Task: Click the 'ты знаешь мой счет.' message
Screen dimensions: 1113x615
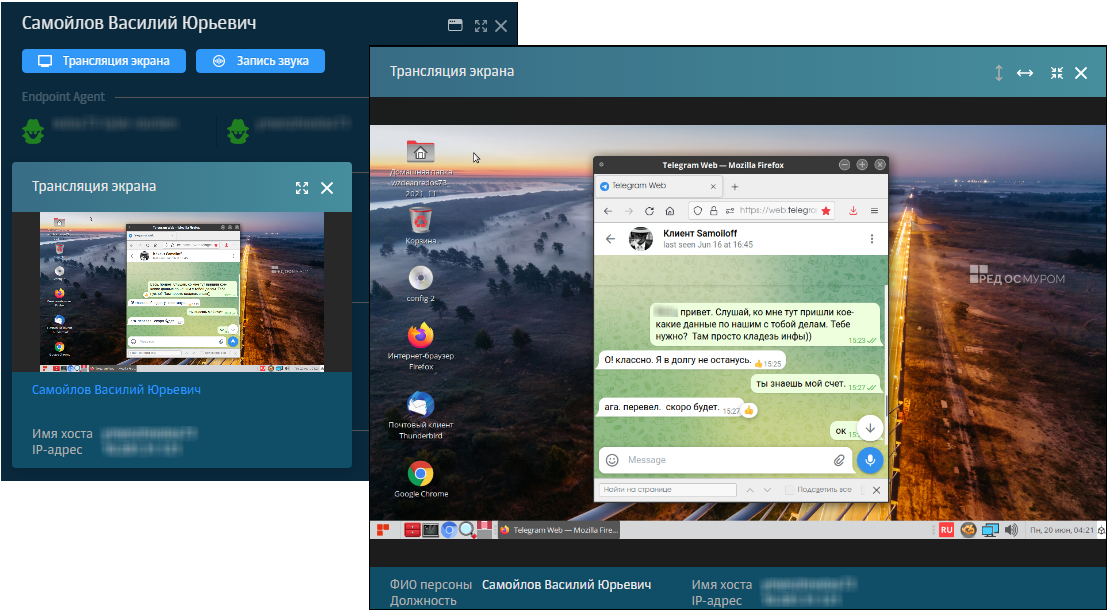Action: pyautogui.click(x=816, y=384)
